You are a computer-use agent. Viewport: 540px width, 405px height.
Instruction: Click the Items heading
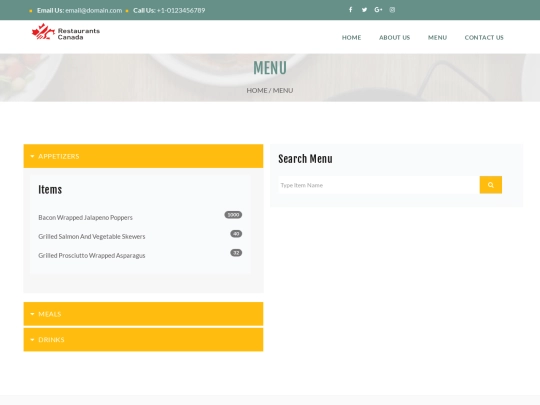tap(50, 189)
